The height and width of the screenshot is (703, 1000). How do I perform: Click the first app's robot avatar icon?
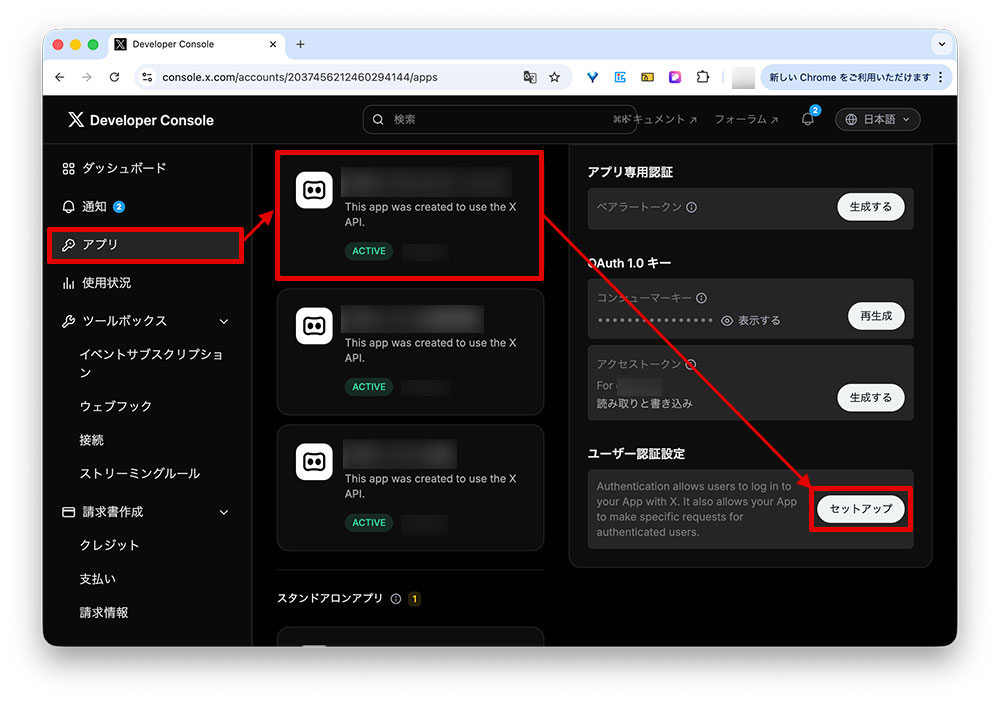(314, 190)
